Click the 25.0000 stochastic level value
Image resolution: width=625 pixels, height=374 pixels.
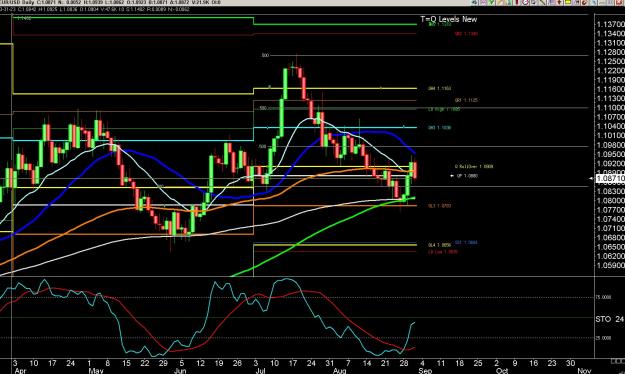point(603,338)
